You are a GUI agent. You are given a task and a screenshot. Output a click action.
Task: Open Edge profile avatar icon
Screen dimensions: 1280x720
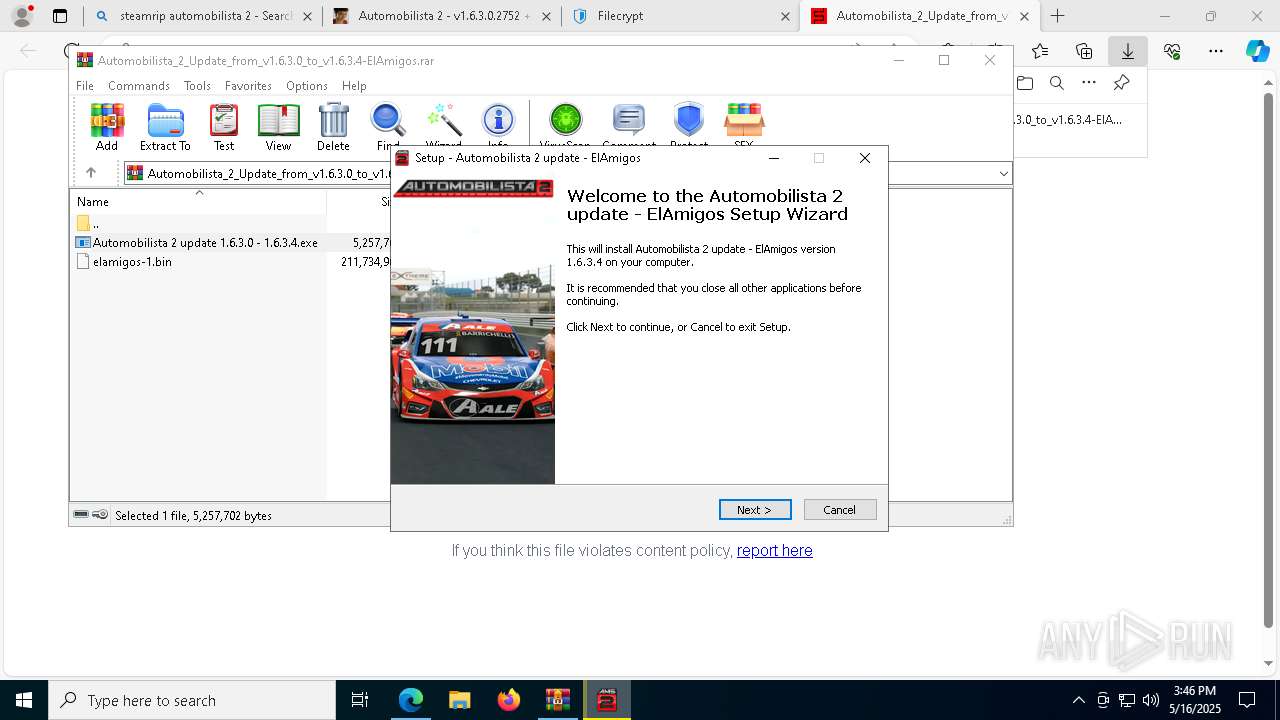point(22,16)
